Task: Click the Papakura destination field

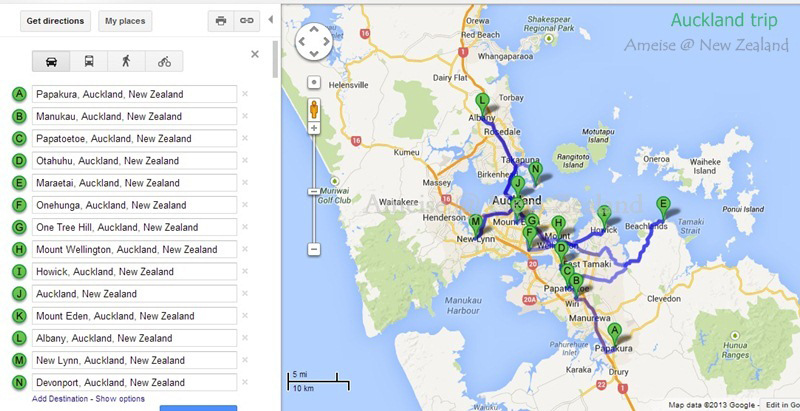Action: coord(134,94)
